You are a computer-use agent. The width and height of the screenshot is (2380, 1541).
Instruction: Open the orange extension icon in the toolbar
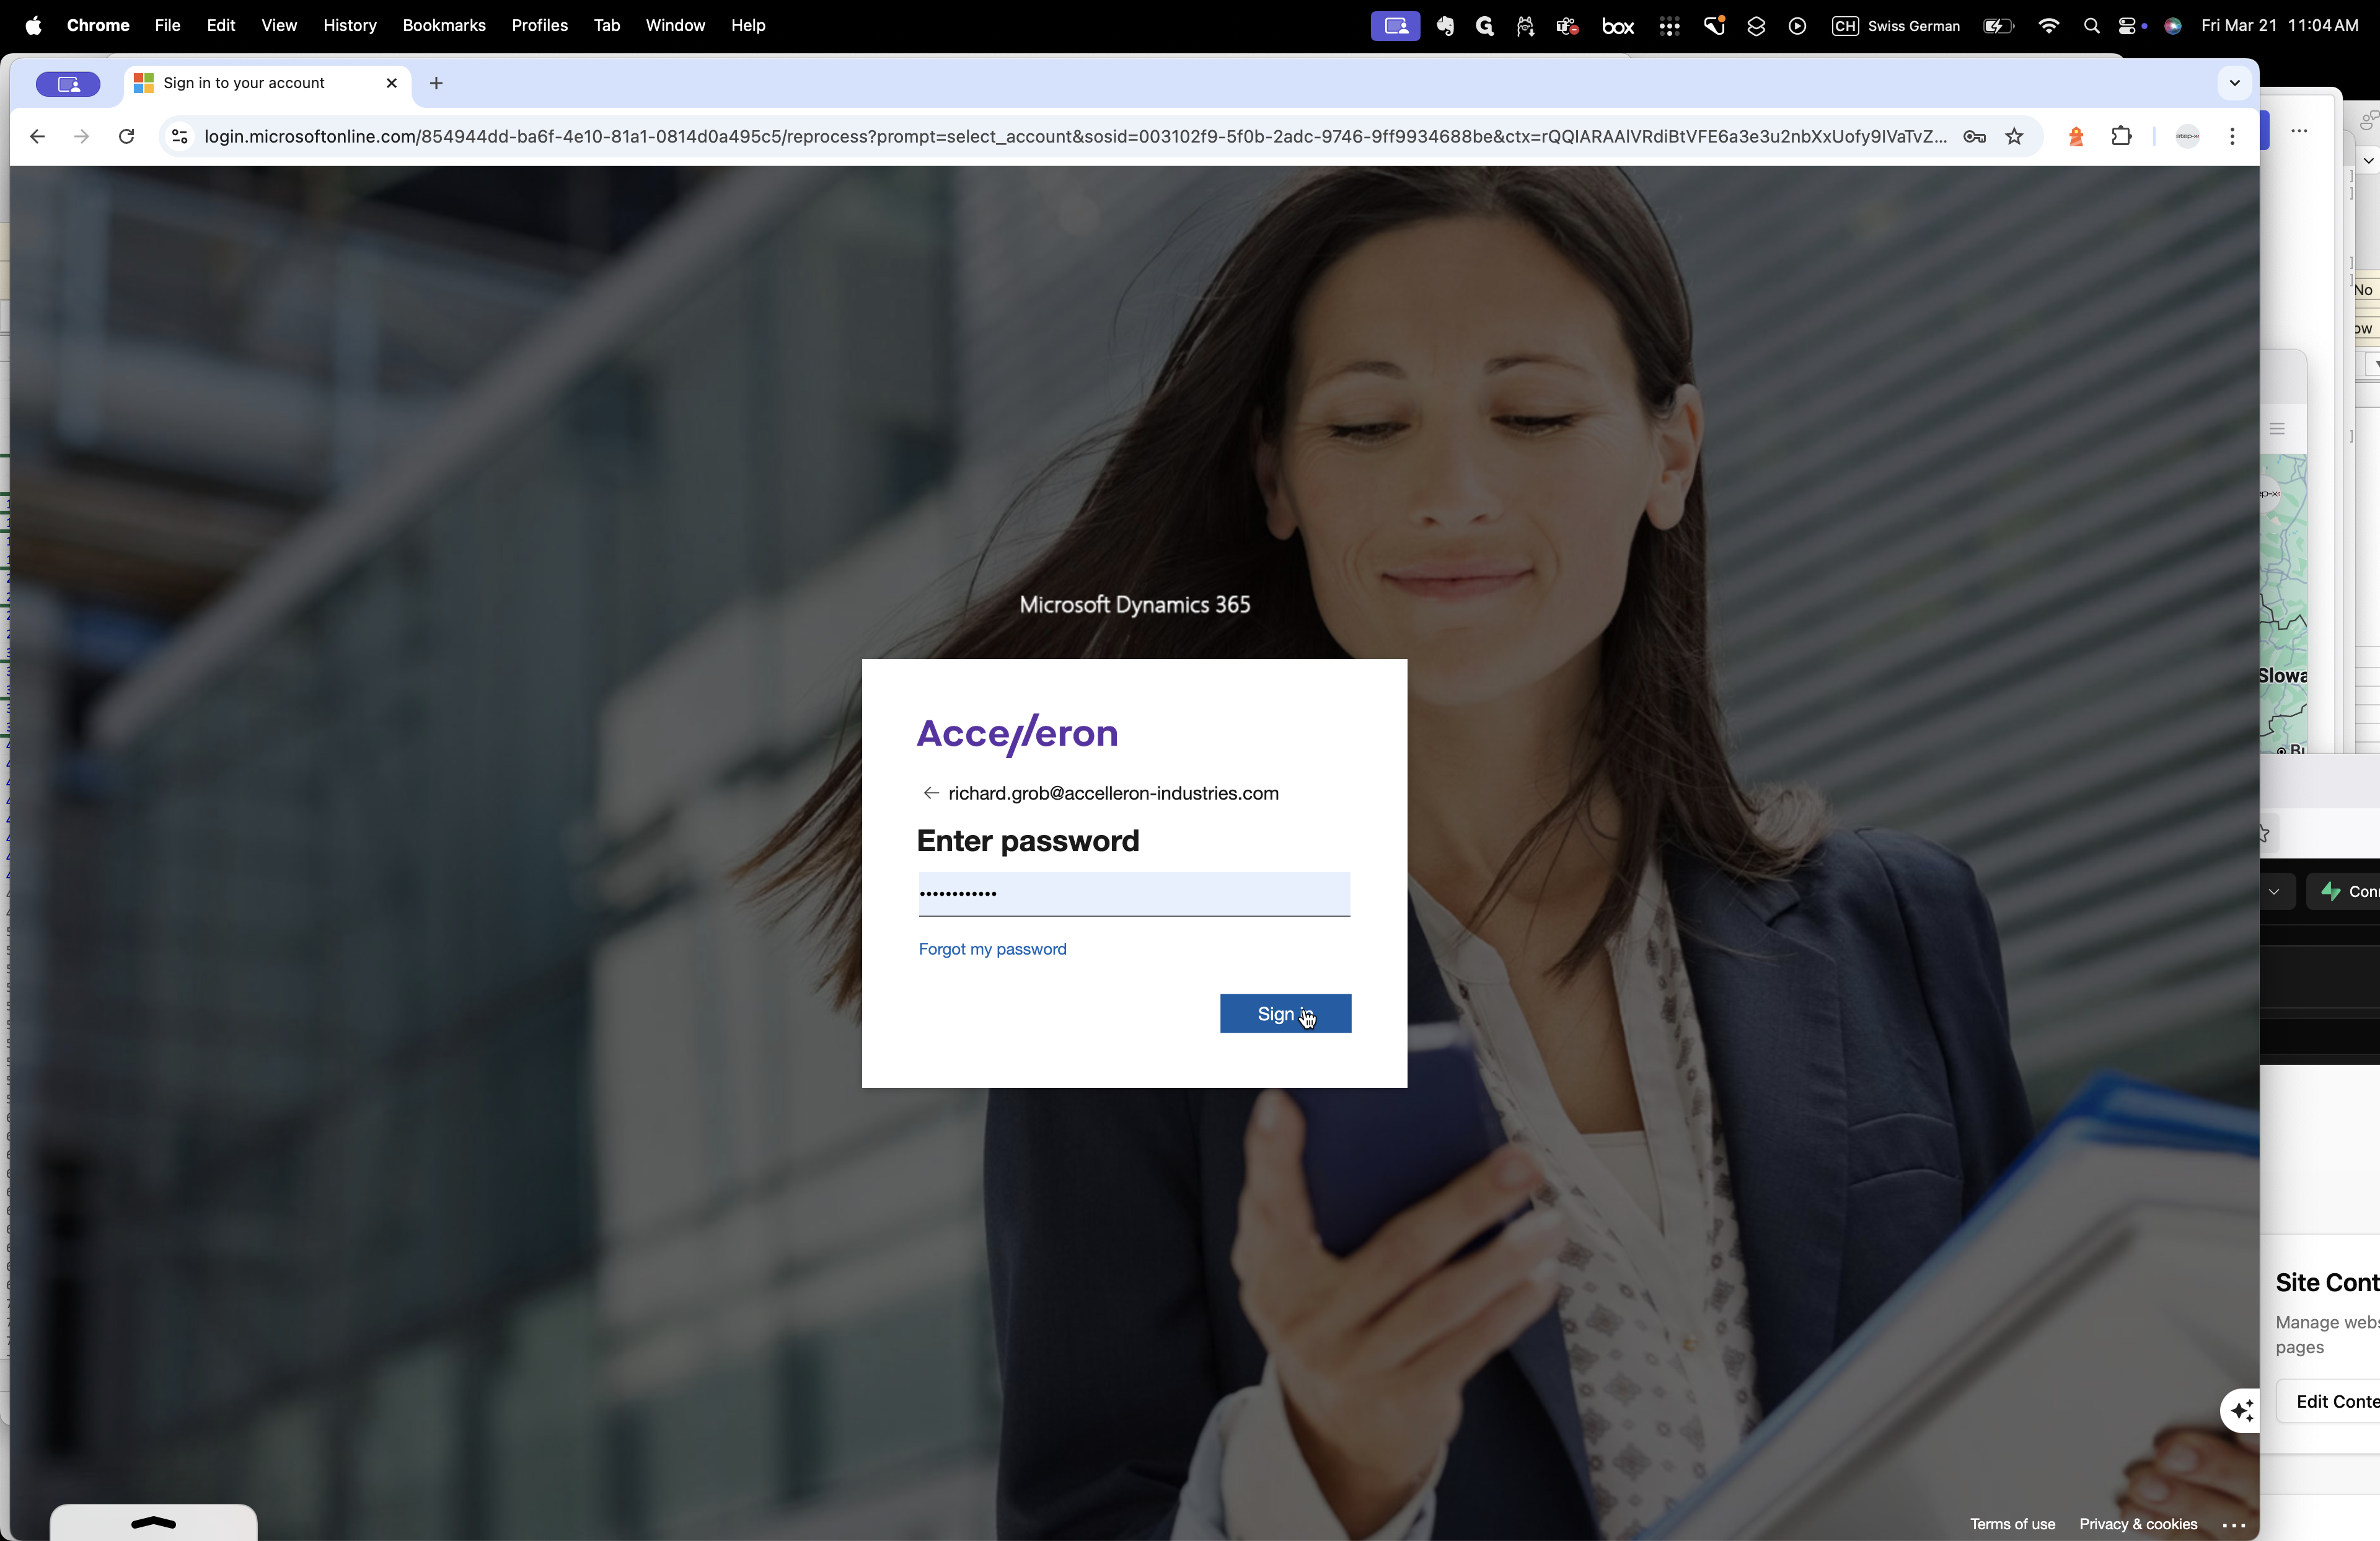pos(2076,136)
